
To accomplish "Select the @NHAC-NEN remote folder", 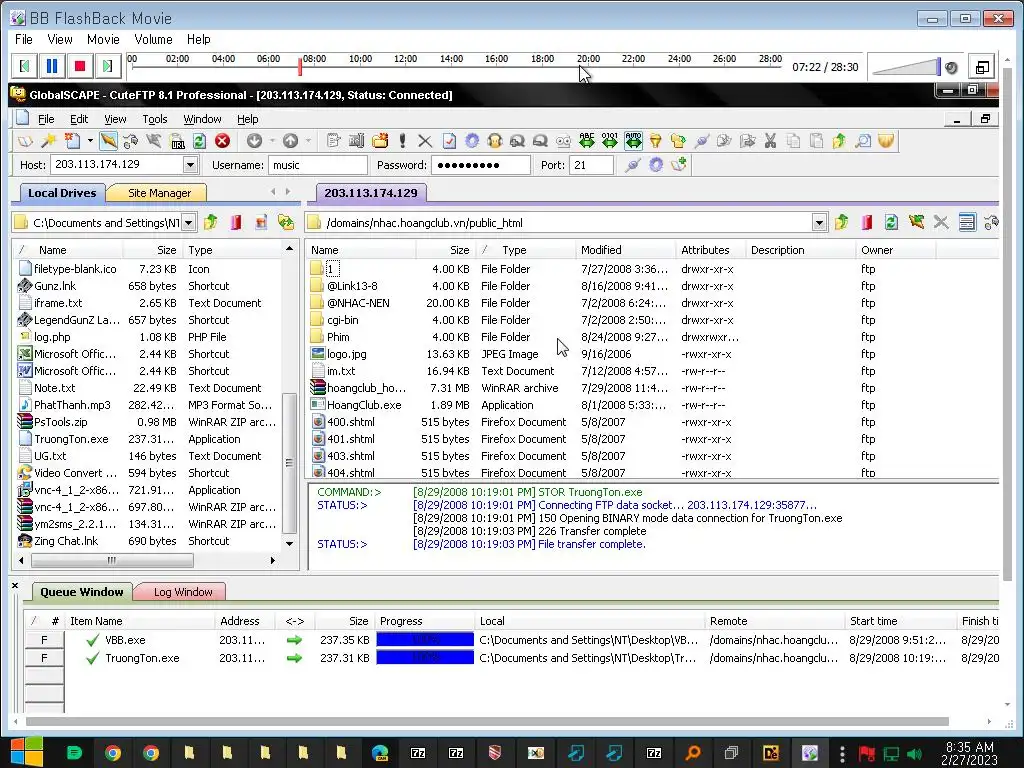I will [358, 303].
